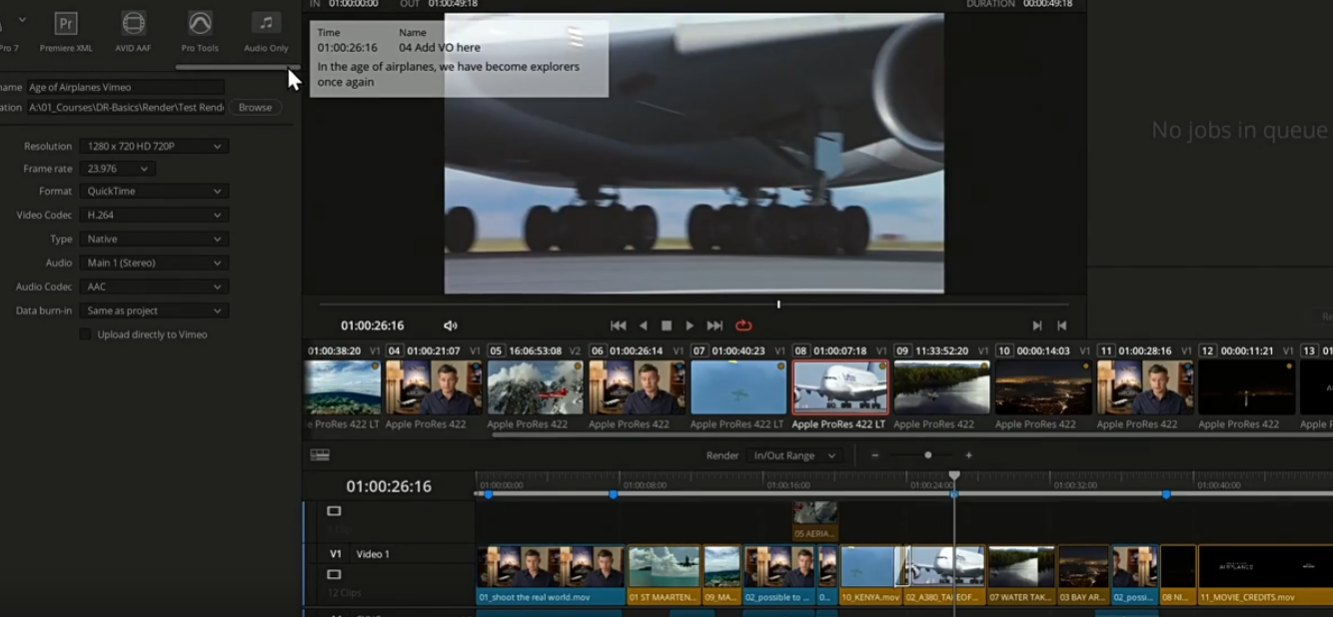Toggle the track icon above the Video 1 track

point(334,512)
